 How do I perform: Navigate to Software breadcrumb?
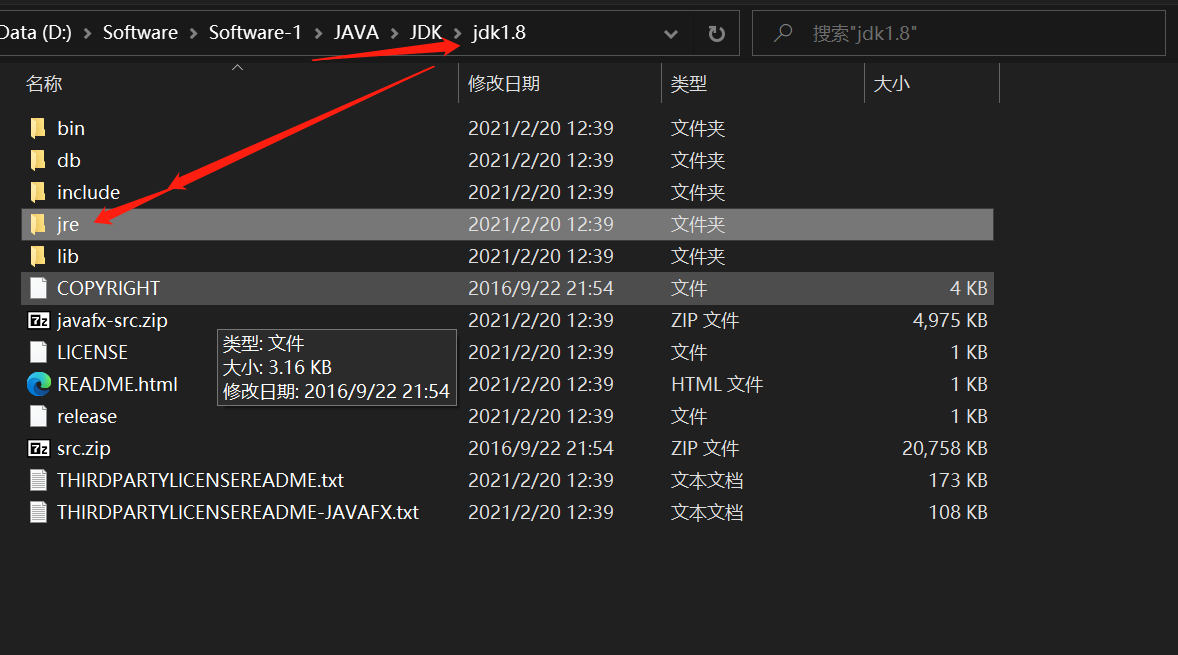[140, 33]
